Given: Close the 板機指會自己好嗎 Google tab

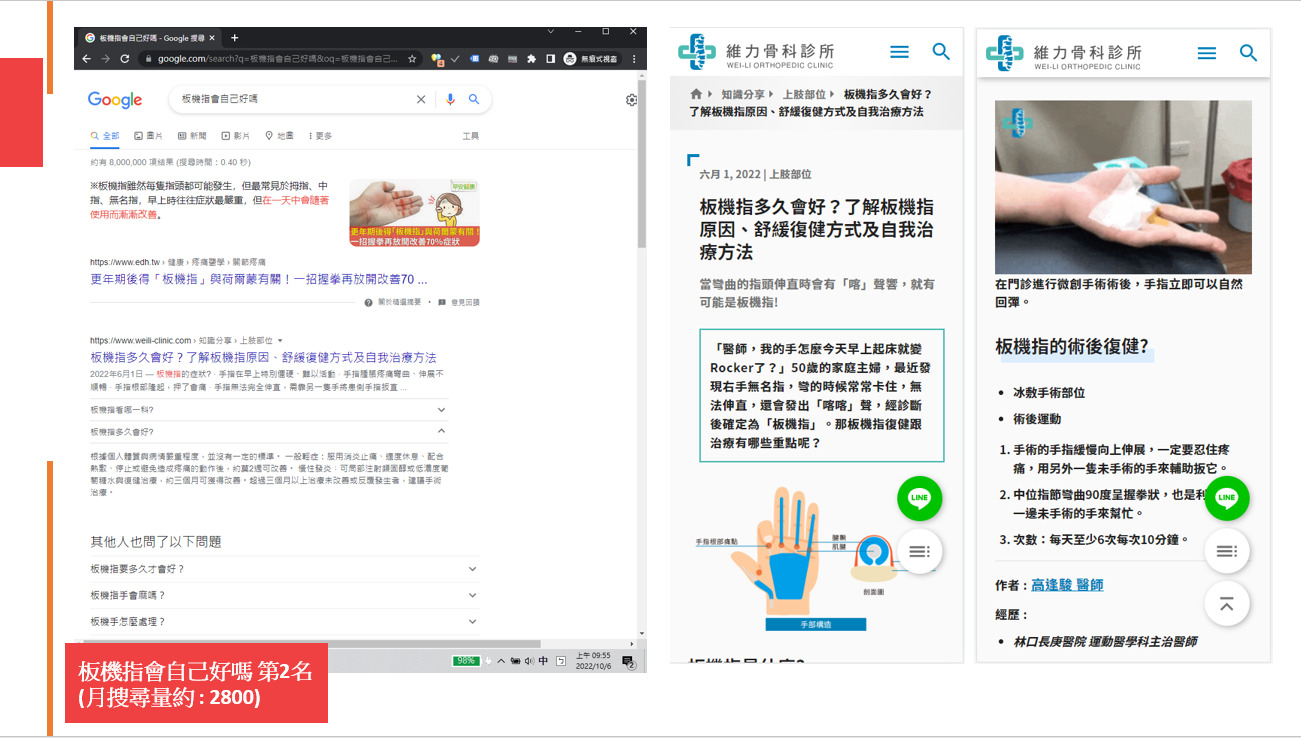Looking at the screenshot, I should (x=213, y=38).
